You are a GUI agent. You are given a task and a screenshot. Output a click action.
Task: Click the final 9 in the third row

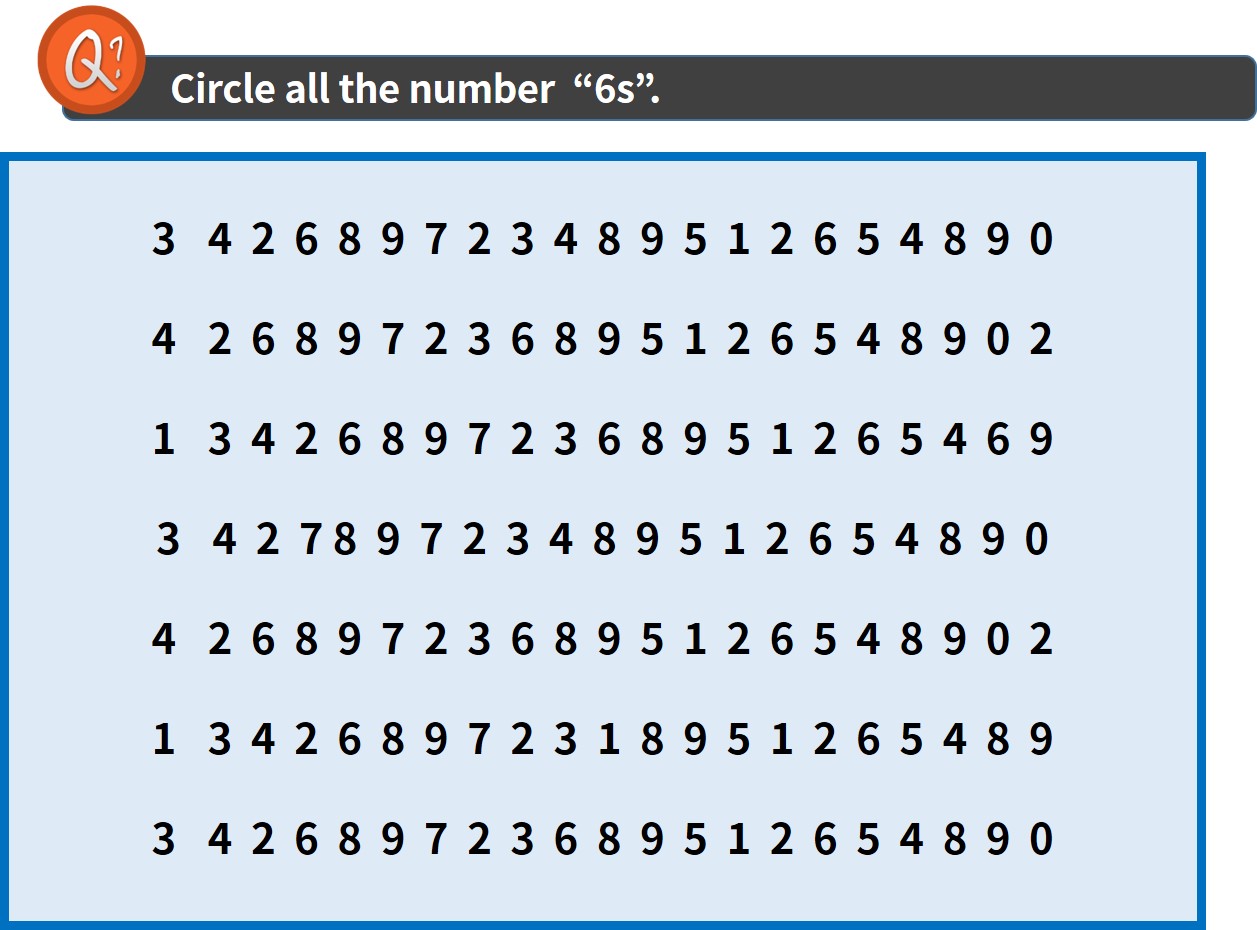tap(1041, 439)
